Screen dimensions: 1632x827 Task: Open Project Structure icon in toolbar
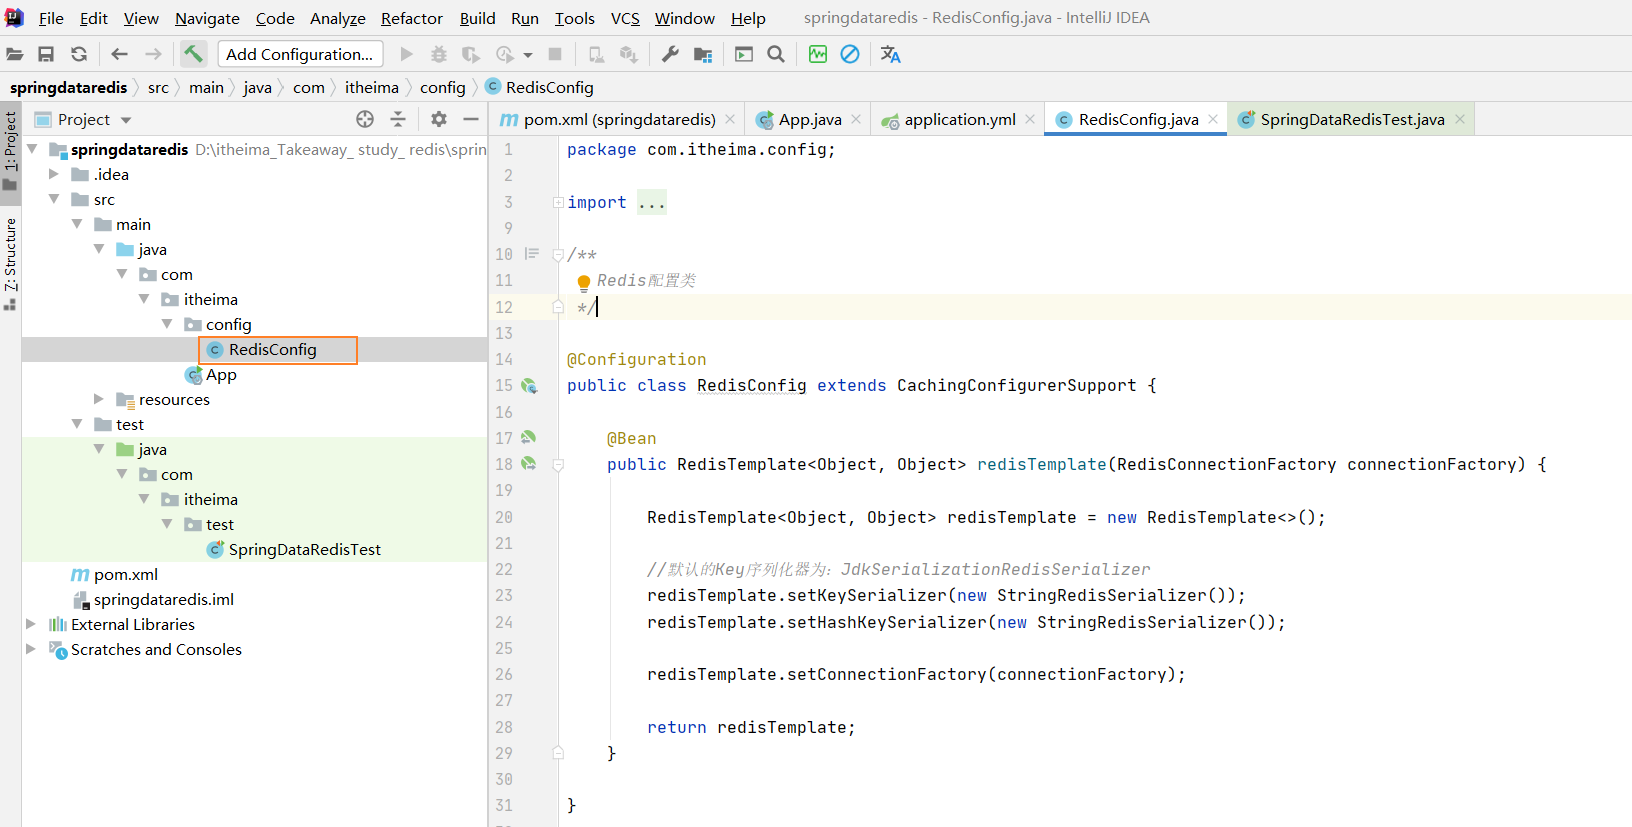[x=703, y=54]
